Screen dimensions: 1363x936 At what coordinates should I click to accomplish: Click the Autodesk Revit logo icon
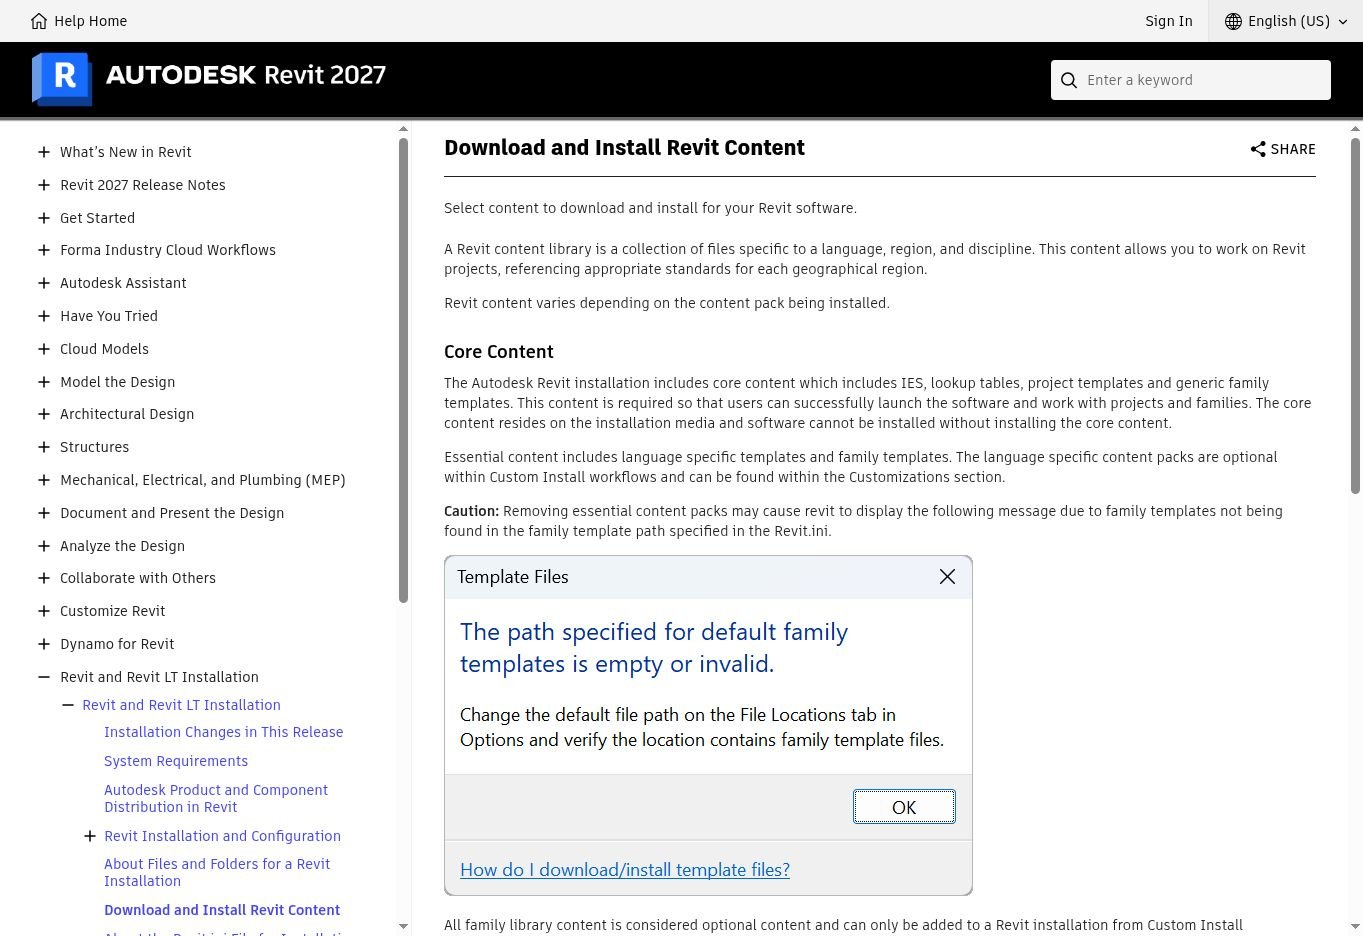[x=62, y=78]
